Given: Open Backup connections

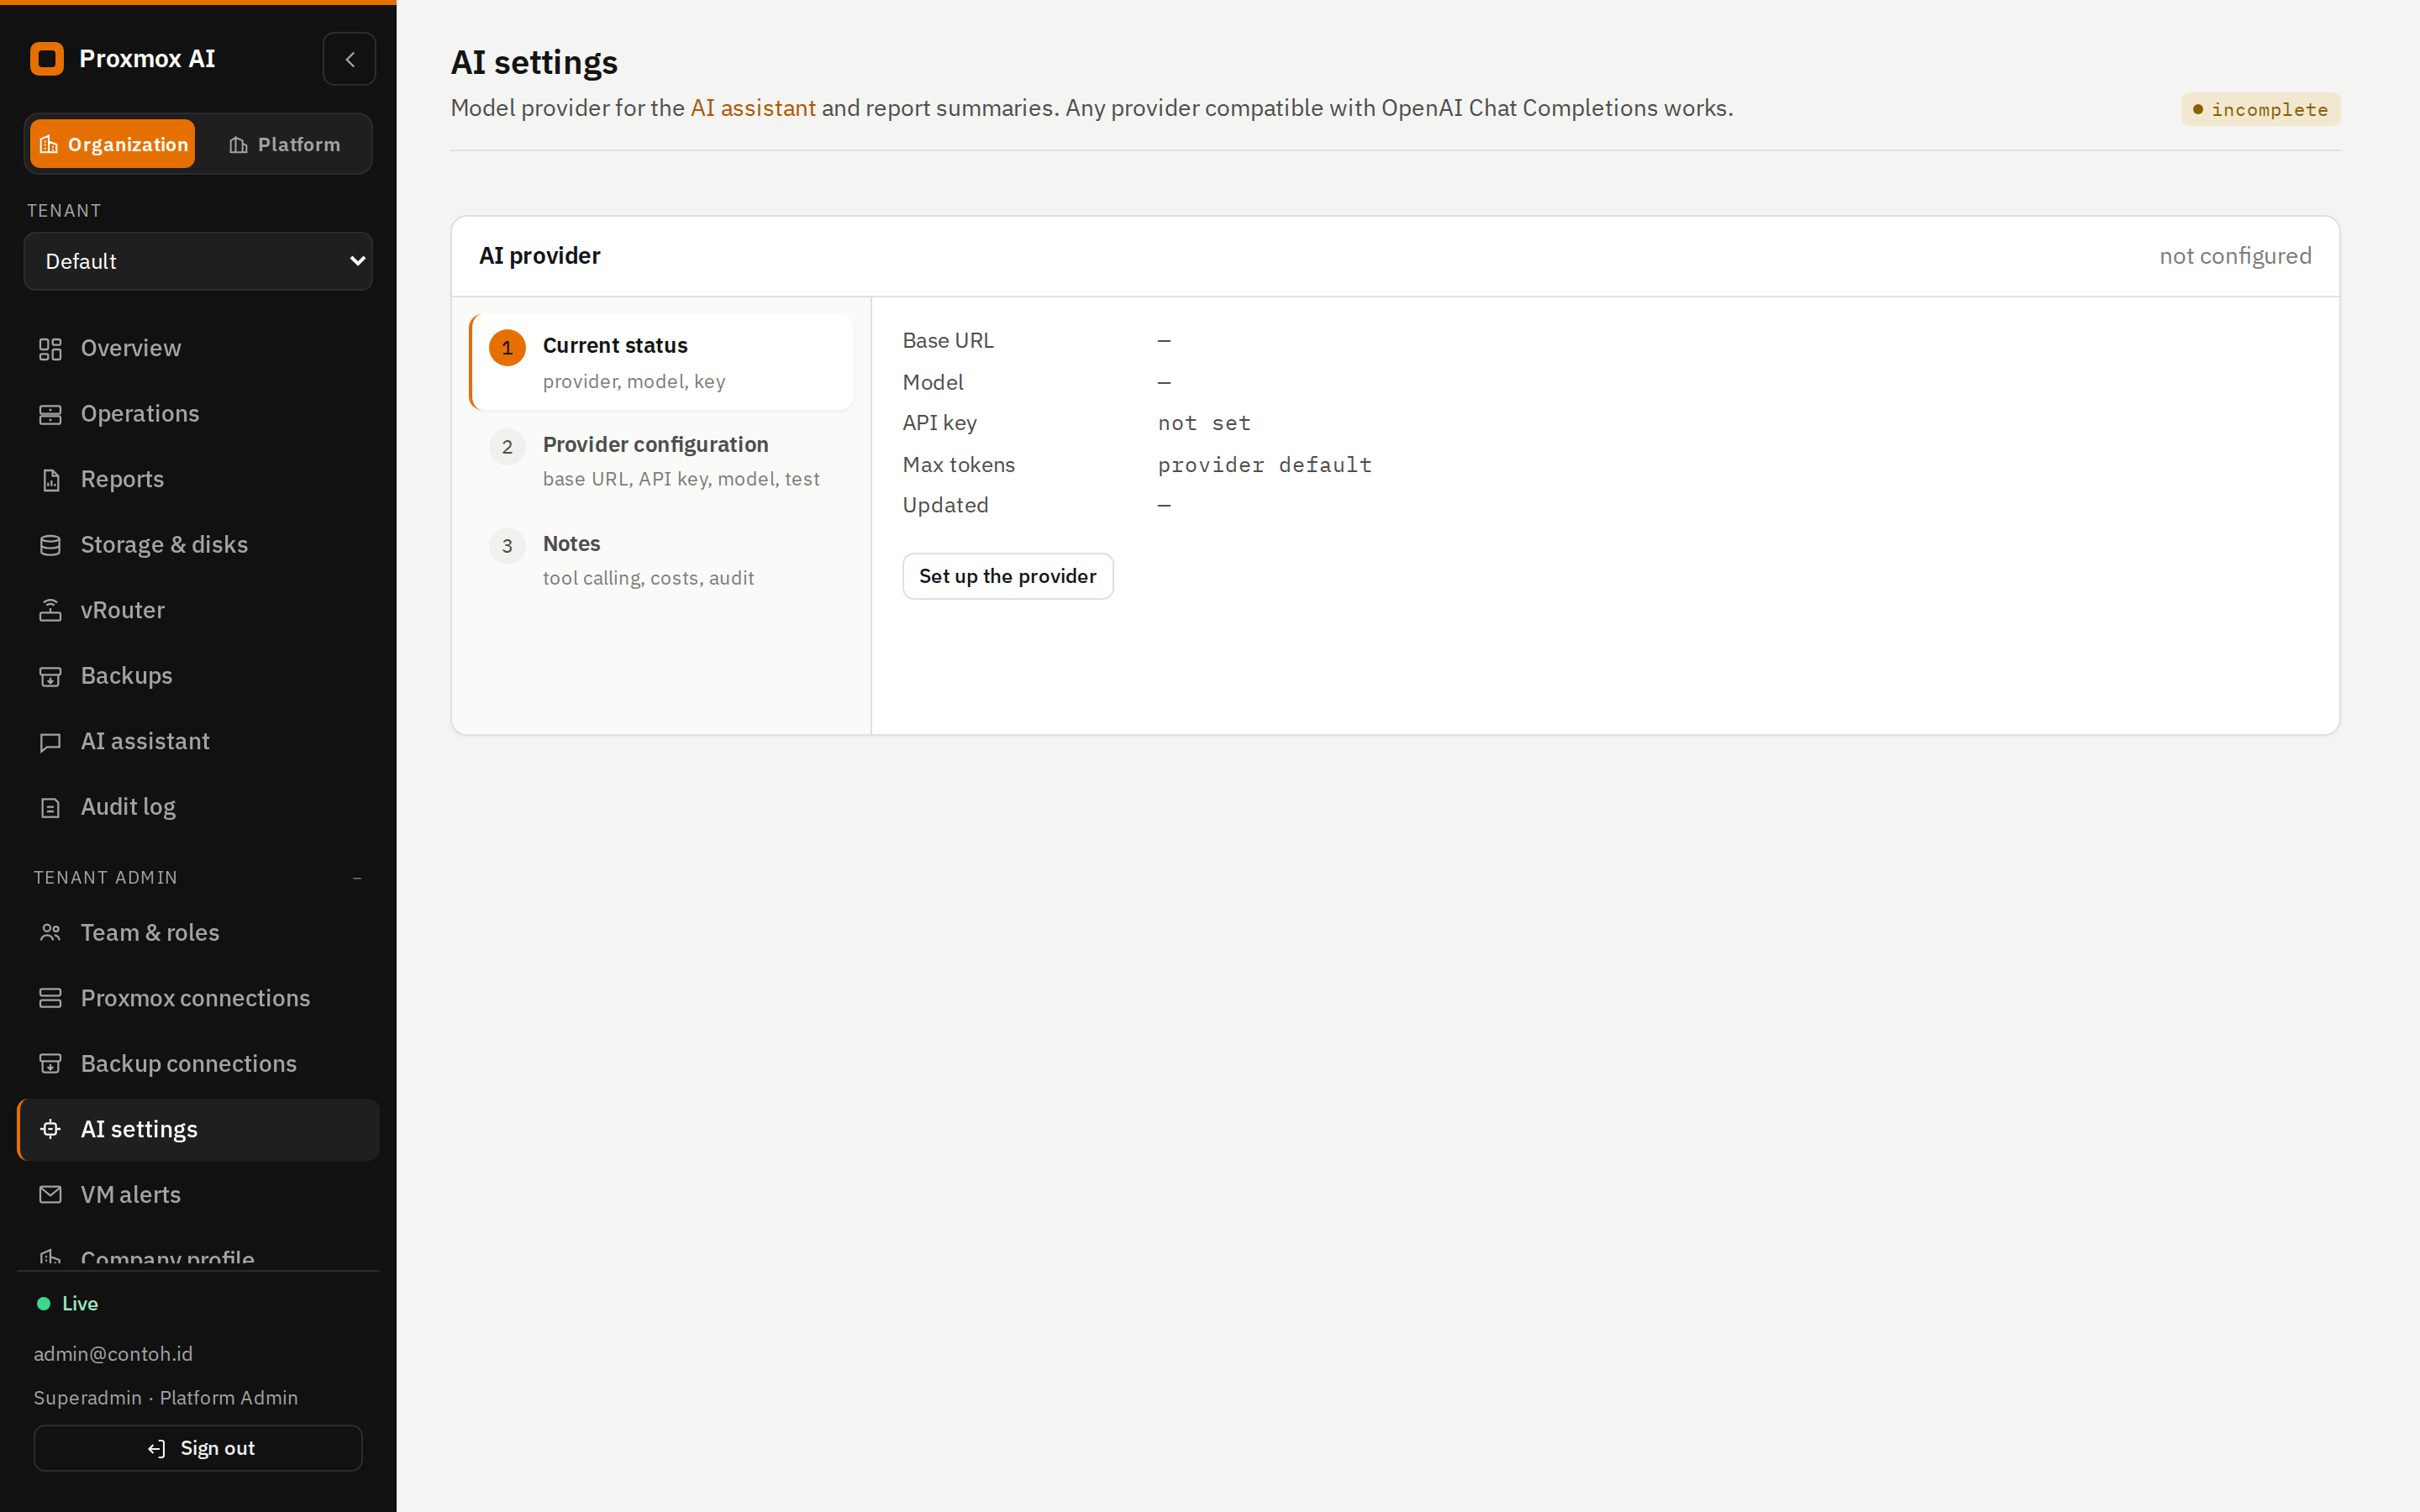Looking at the screenshot, I should point(198,1064).
